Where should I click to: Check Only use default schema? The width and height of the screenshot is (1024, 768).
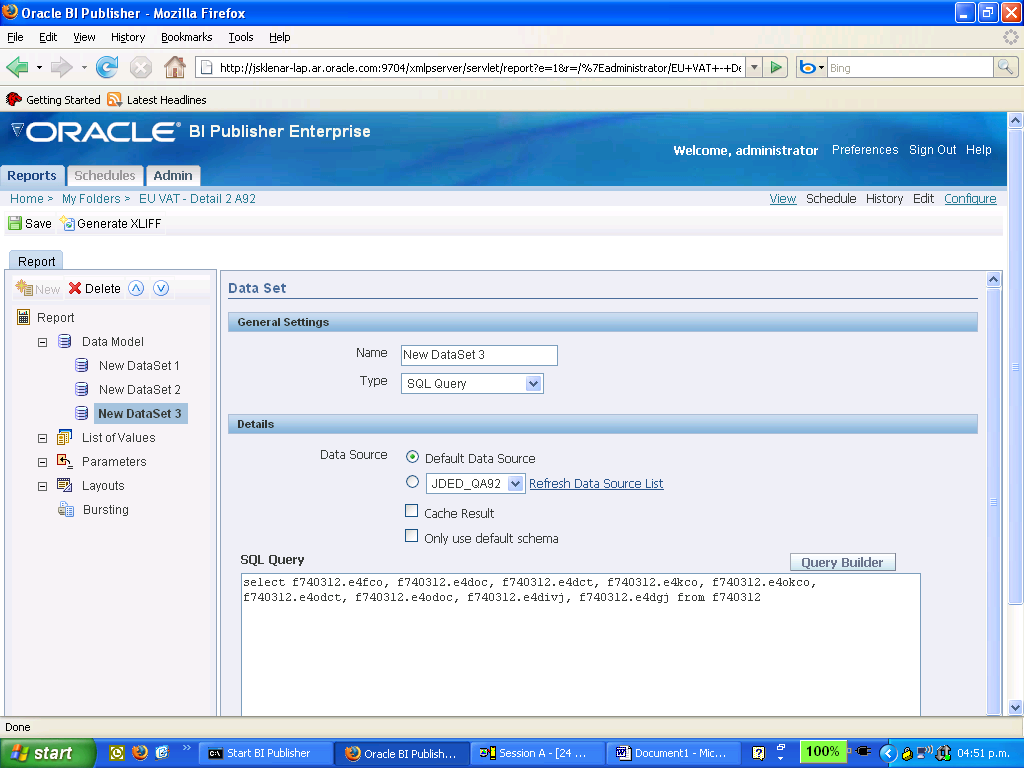click(x=411, y=536)
